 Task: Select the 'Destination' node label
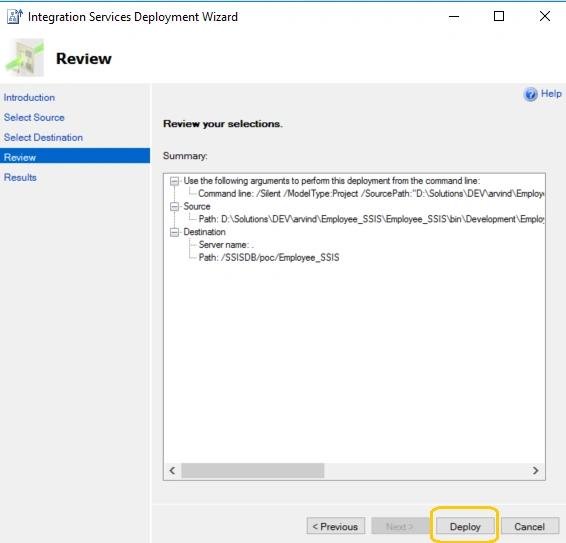pyautogui.click(x=204, y=232)
